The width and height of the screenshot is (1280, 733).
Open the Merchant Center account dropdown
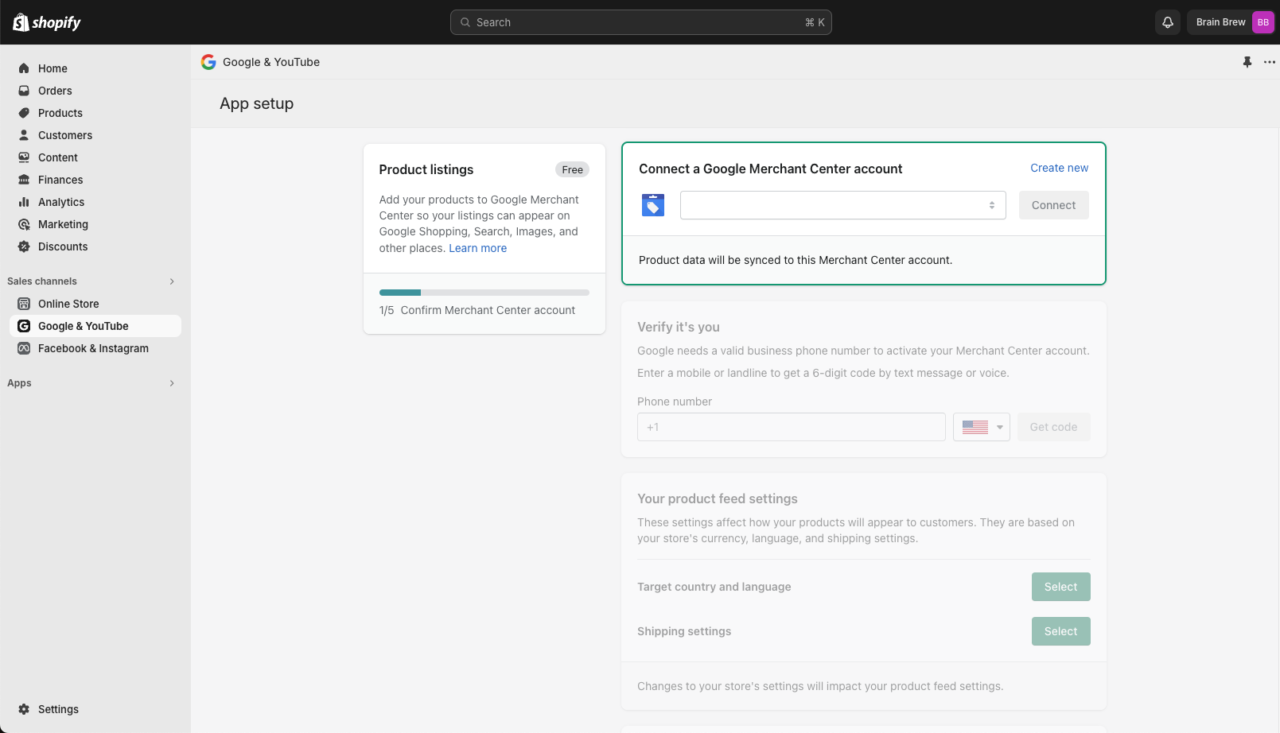pyautogui.click(x=842, y=205)
